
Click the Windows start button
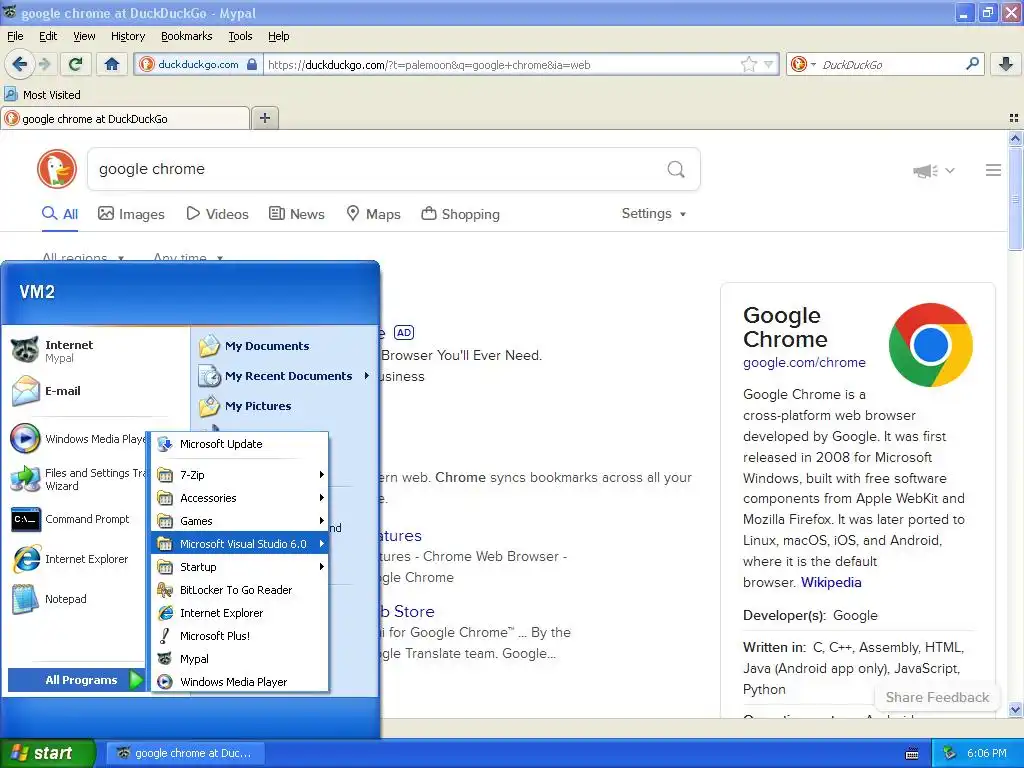[47, 753]
